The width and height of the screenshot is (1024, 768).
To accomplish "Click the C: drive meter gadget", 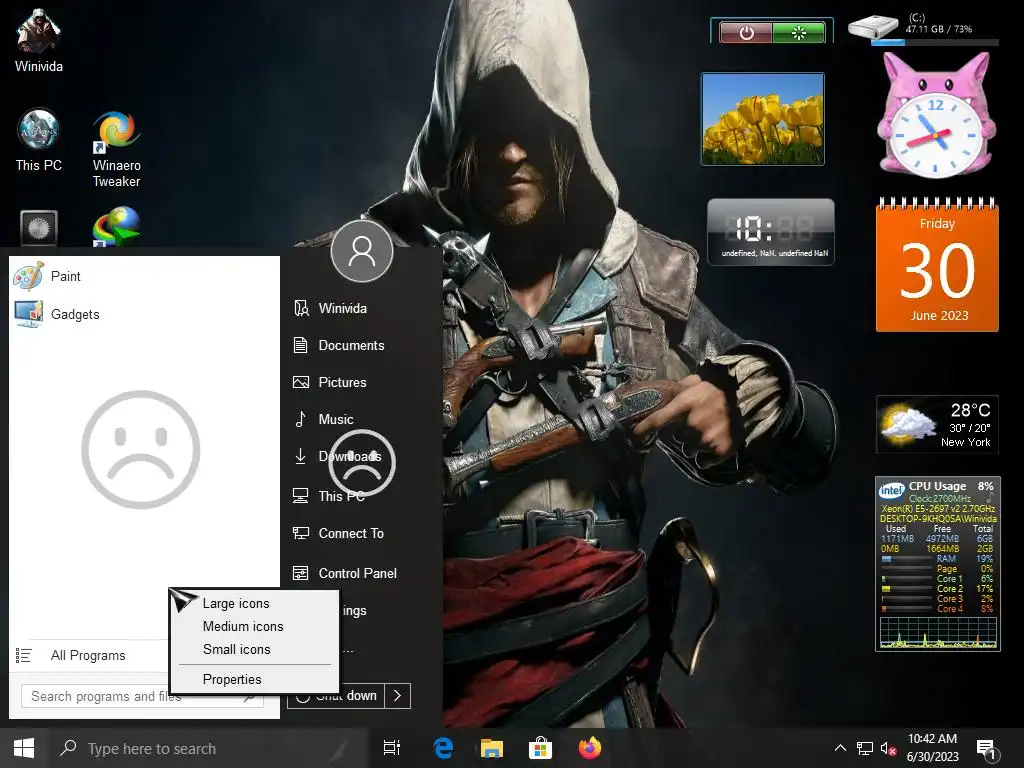I will 923,30.
